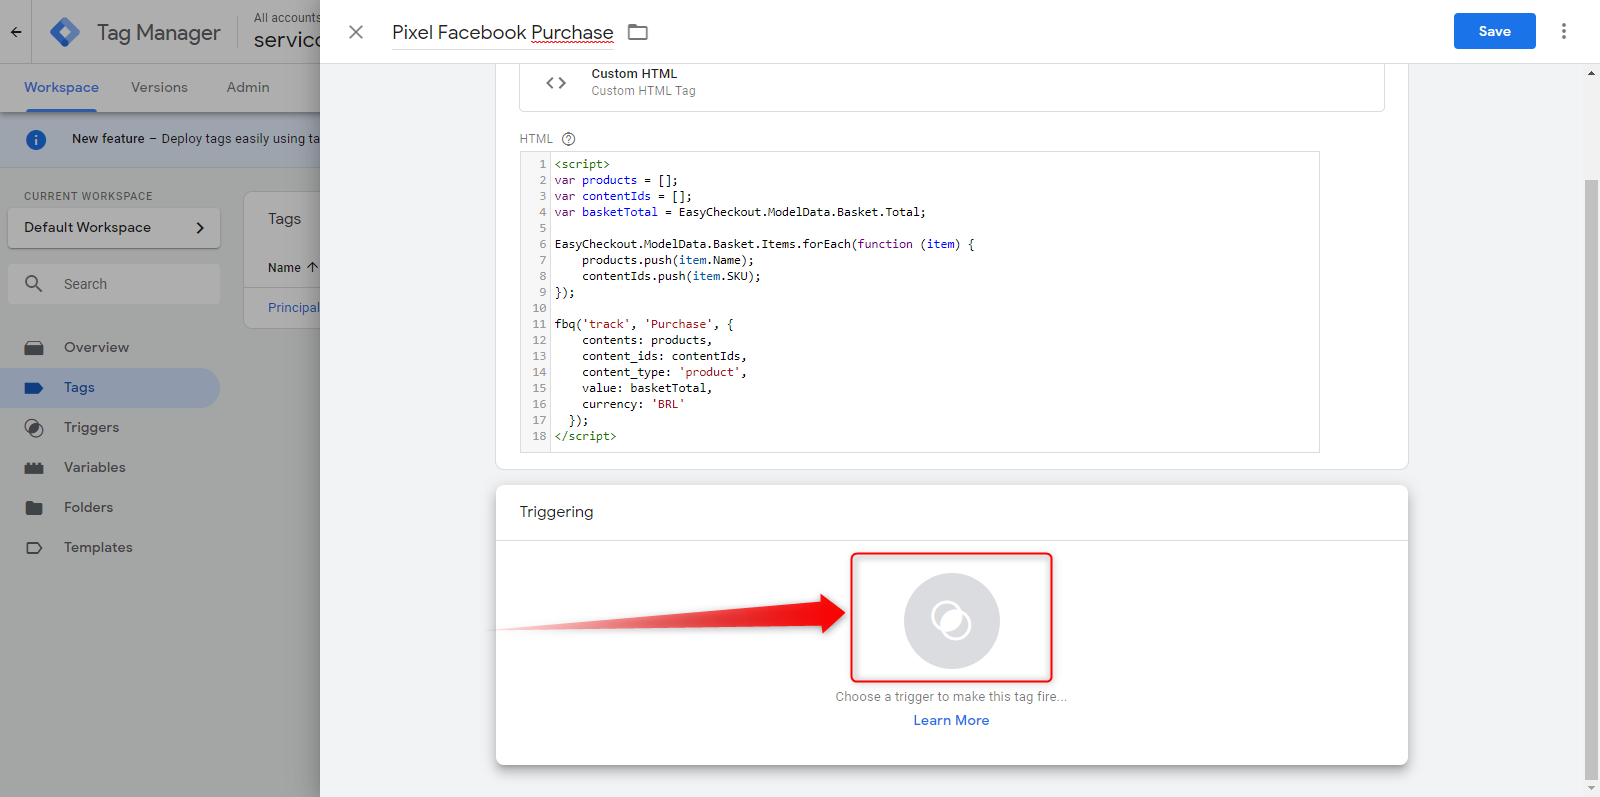Click the Overview briefcase icon
Viewport: 1600px width, 797px height.
pyautogui.click(x=34, y=348)
